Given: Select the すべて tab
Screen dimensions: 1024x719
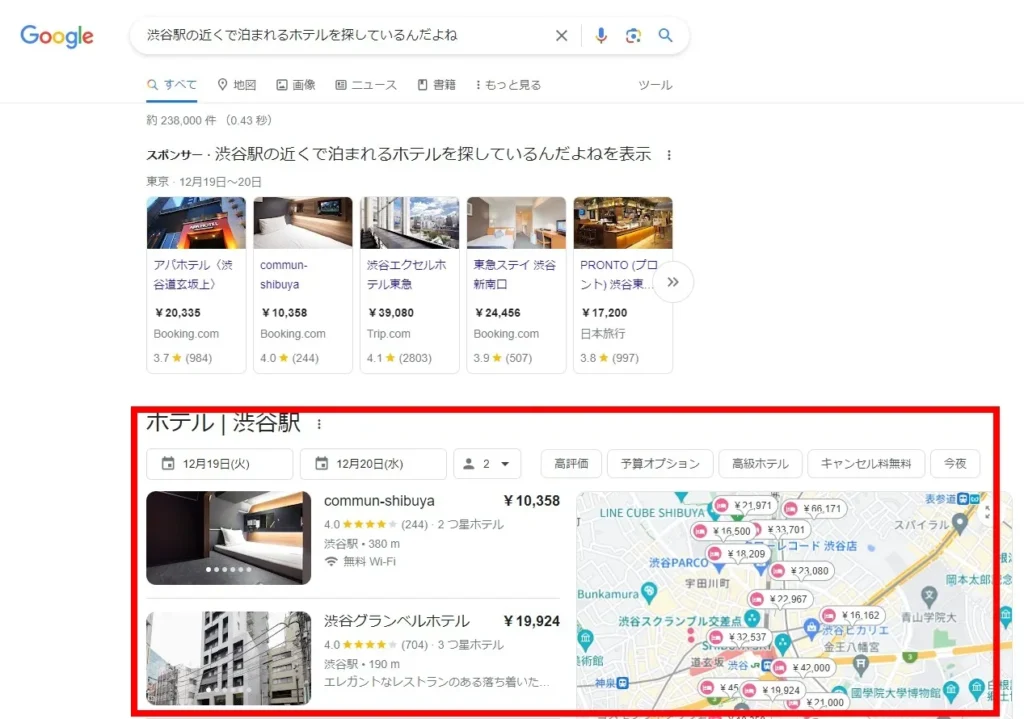Looking at the screenshot, I should (172, 85).
